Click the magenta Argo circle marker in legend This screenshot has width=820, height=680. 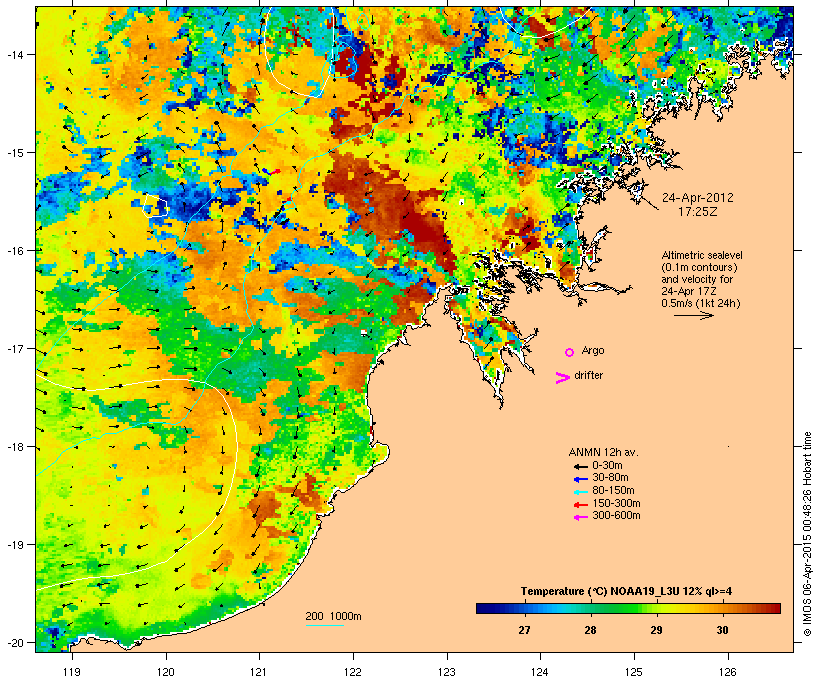click(570, 353)
